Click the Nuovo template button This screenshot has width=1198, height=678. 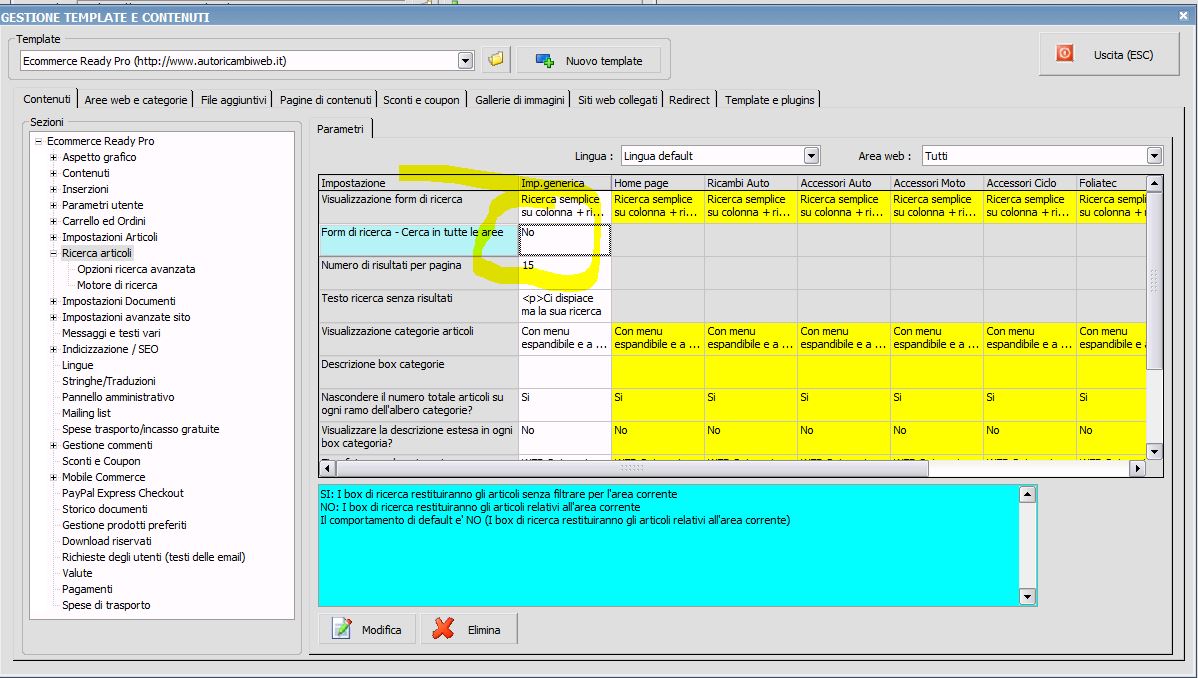point(588,60)
